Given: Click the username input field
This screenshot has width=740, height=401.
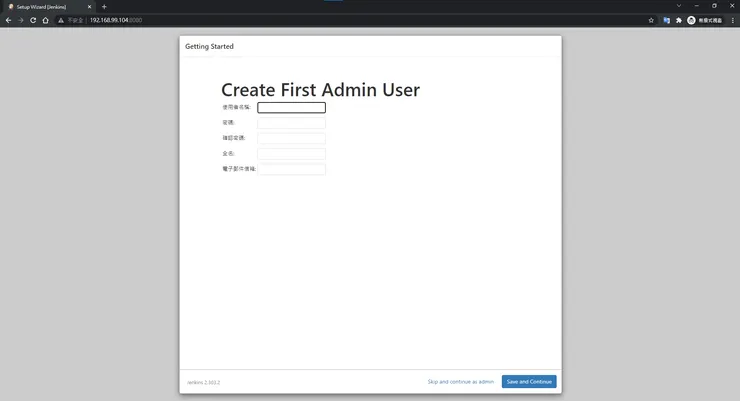Looking at the screenshot, I should pos(291,108).
